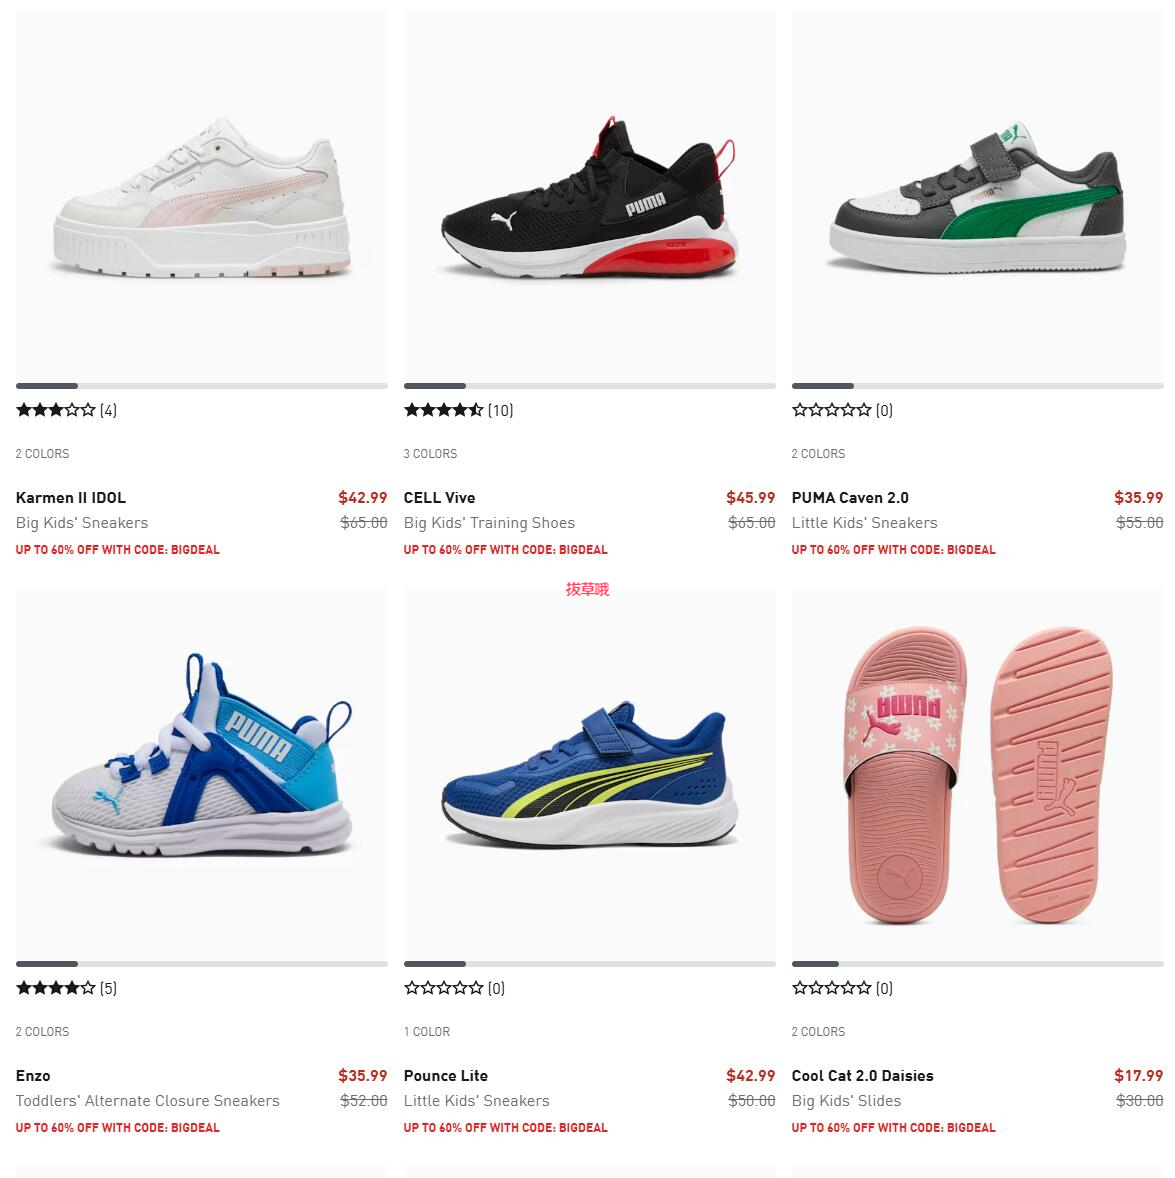Click the image carousel slider under CELL Vive
This screenshot has width=1175, height=1178.
(x=590, y=386)
